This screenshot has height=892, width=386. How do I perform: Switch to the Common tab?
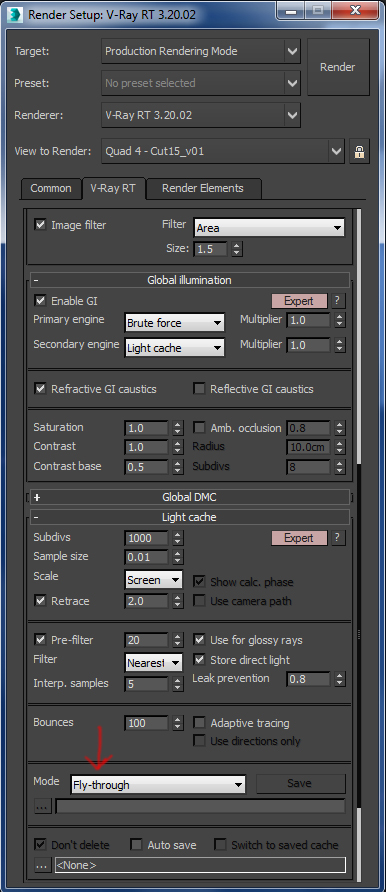click(x=51, y=188)
